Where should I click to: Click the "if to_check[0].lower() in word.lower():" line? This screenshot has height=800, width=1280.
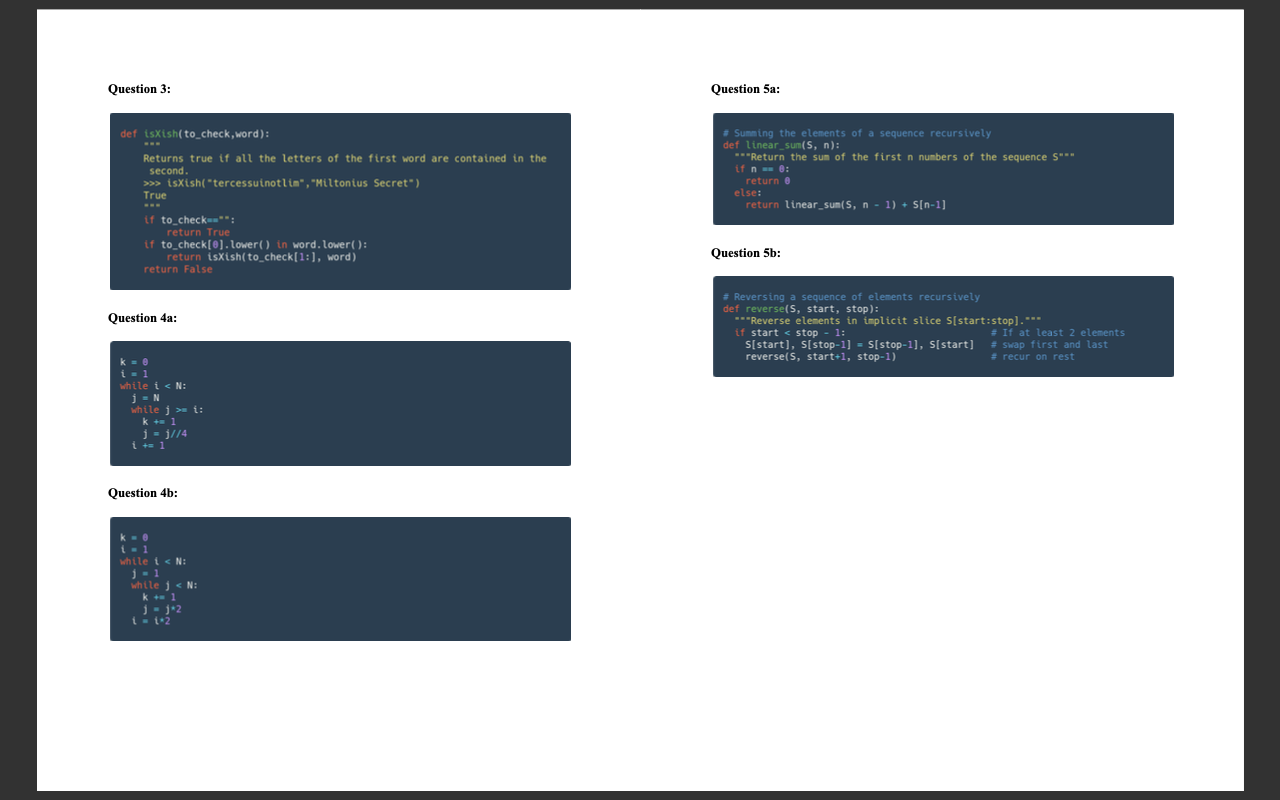coord(255,245)
